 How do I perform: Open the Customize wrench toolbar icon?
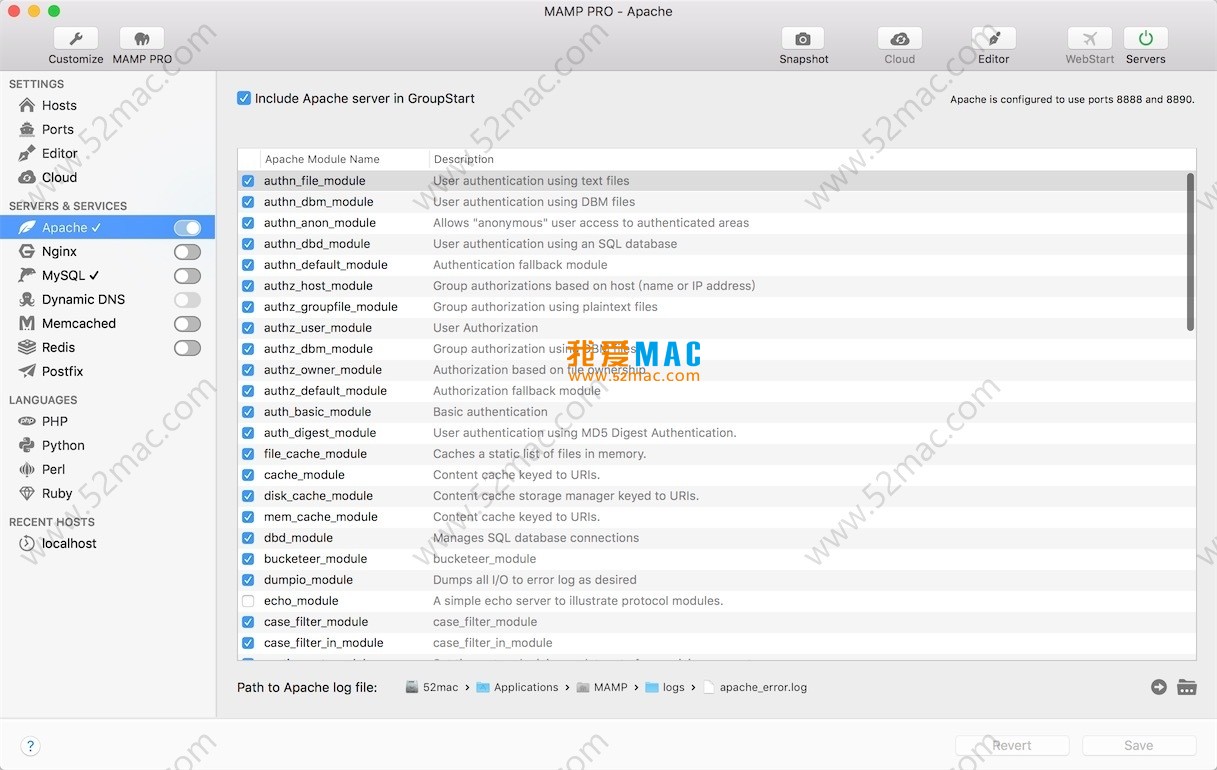click(x=76, y=39)
